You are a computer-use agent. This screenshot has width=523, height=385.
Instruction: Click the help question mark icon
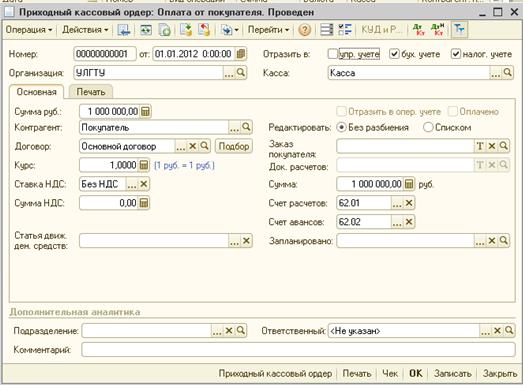pyautogui.click(x=305, y=30)
